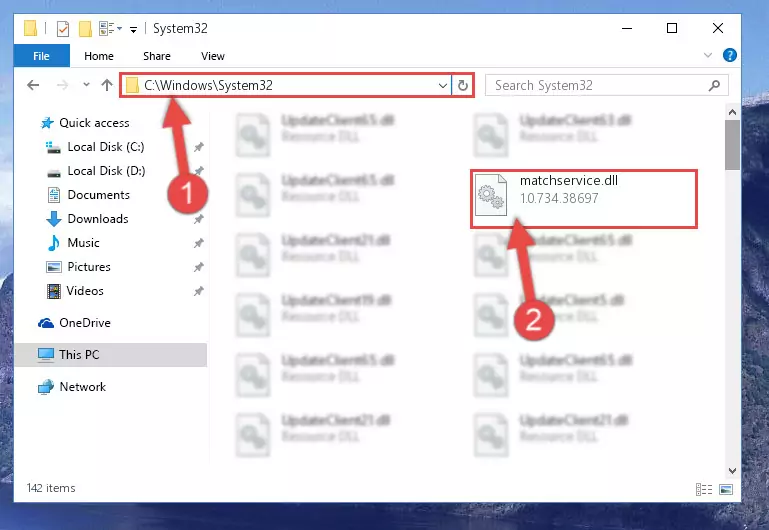
Task: Expand the ribbon chevron
Action: (x=708, y=55)
